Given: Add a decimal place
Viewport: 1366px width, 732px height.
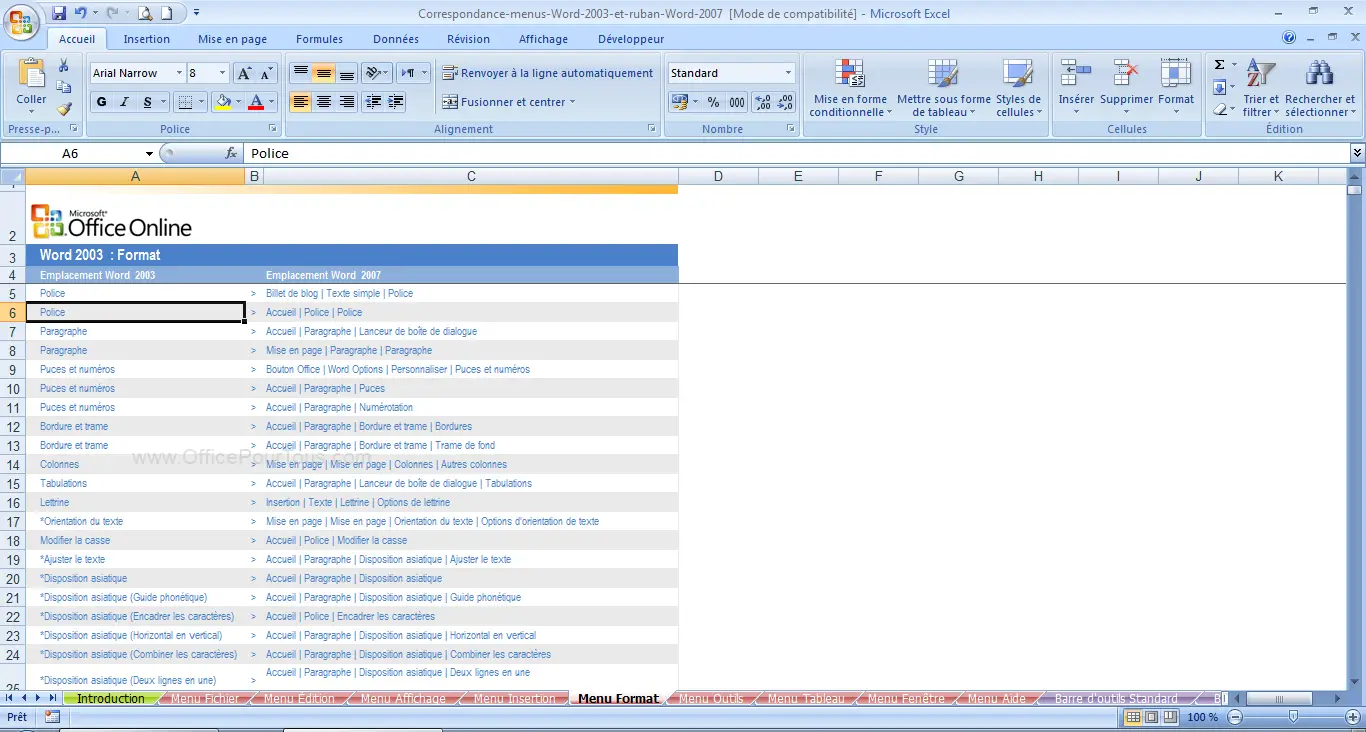Looking at the screenshot, I should (763, 102).
